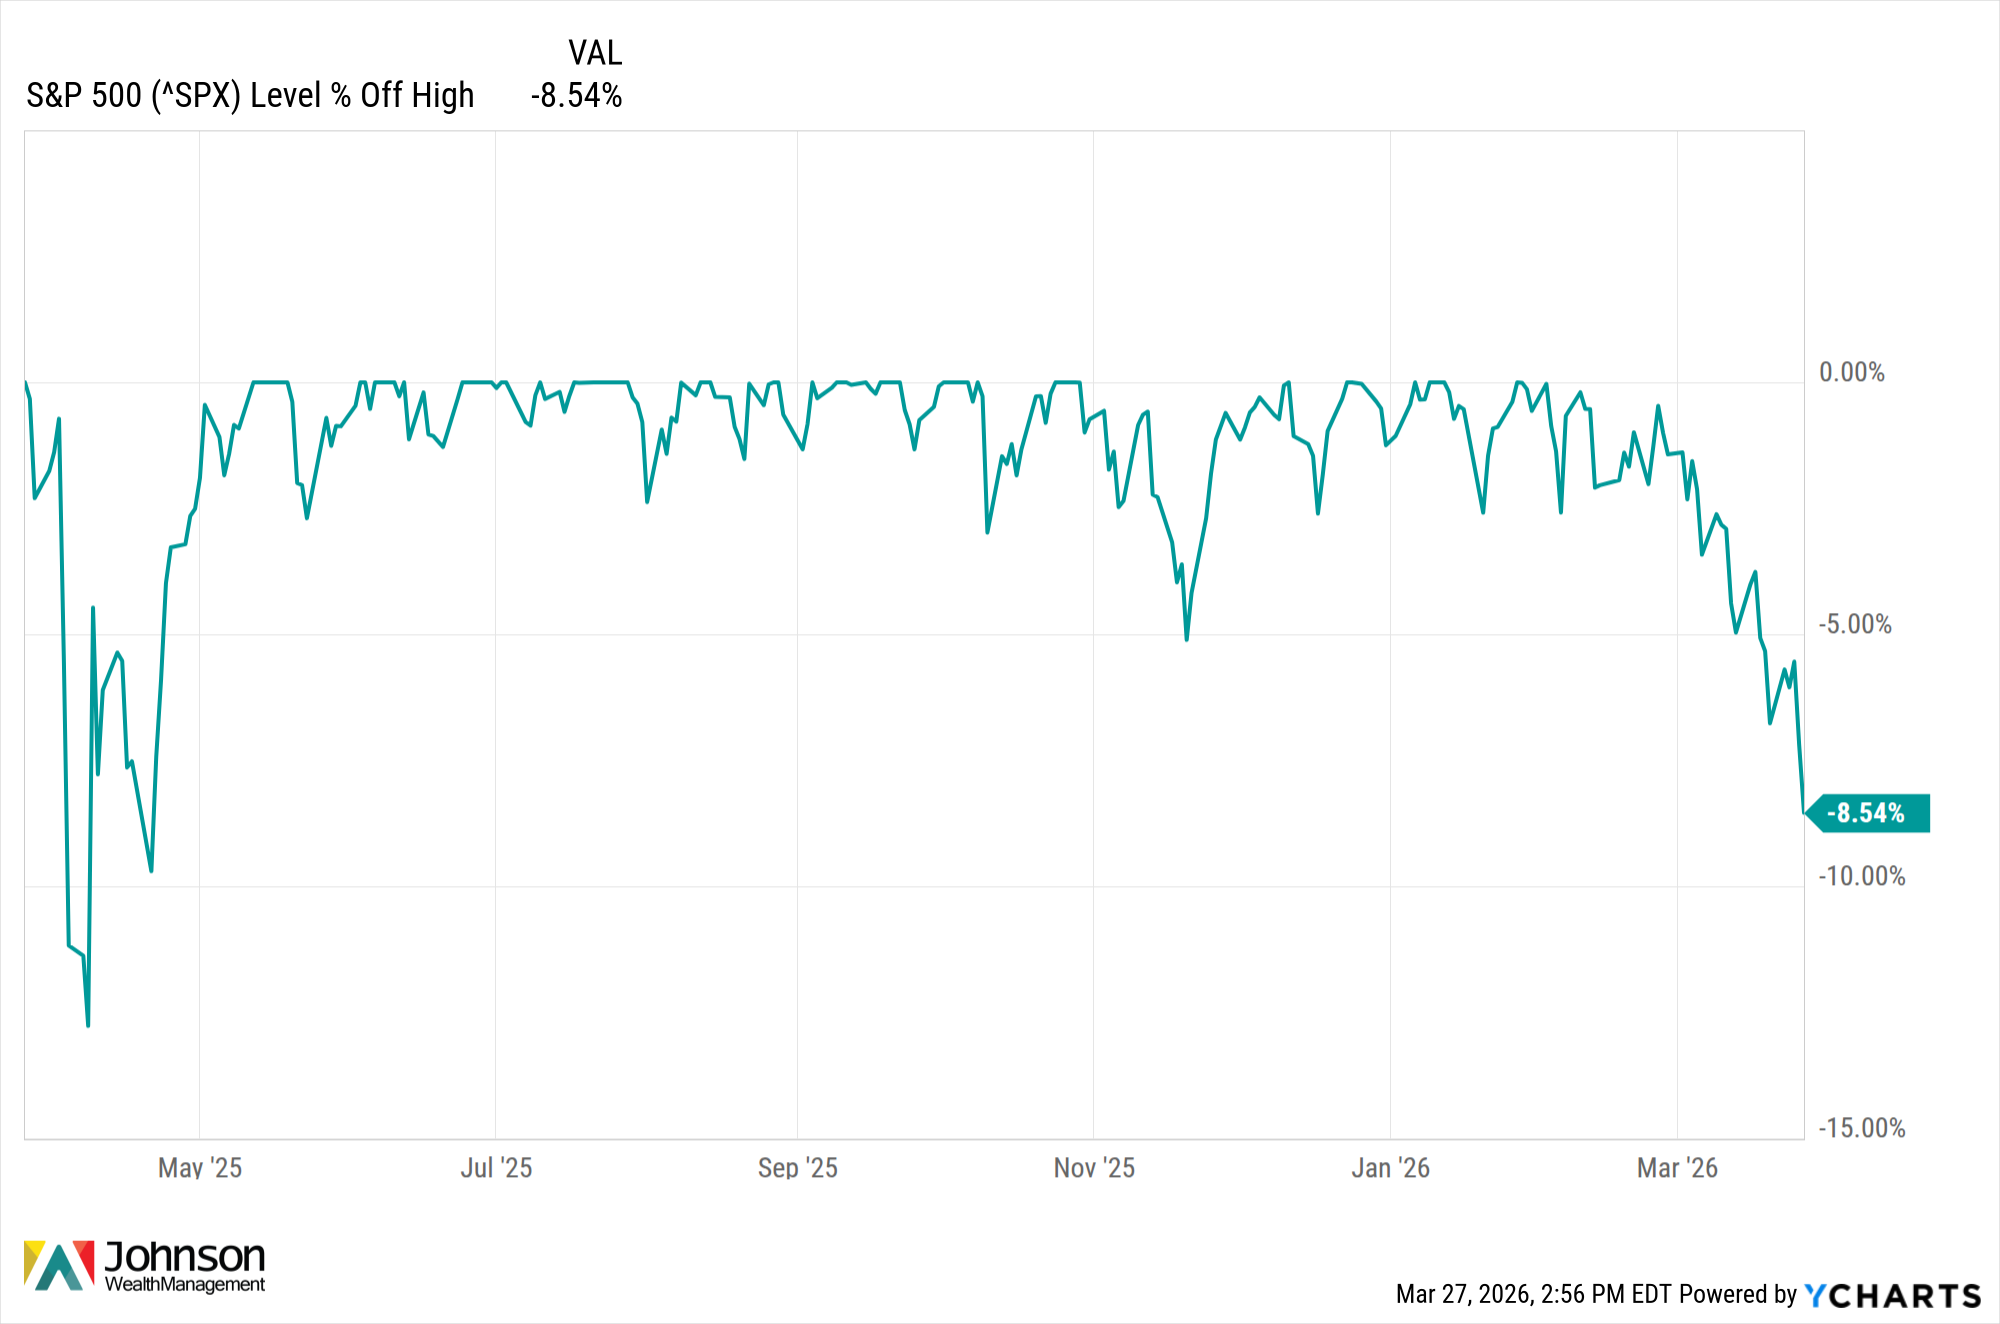Click the Nov '25 x-axis label

1094,1167
